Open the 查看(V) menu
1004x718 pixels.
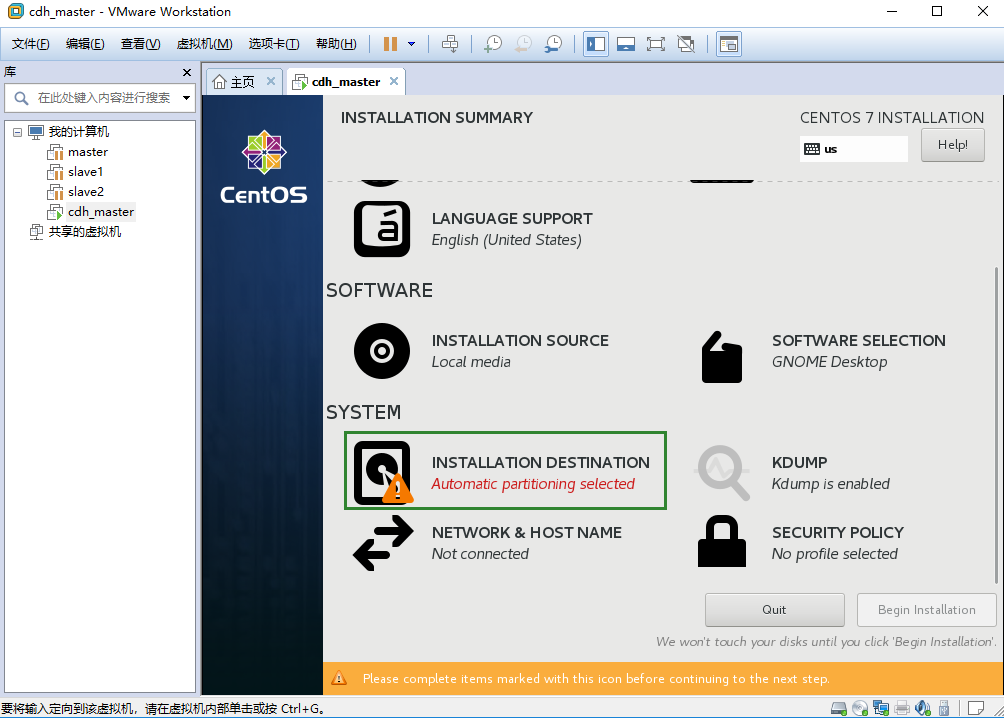[x=140, y=44]
